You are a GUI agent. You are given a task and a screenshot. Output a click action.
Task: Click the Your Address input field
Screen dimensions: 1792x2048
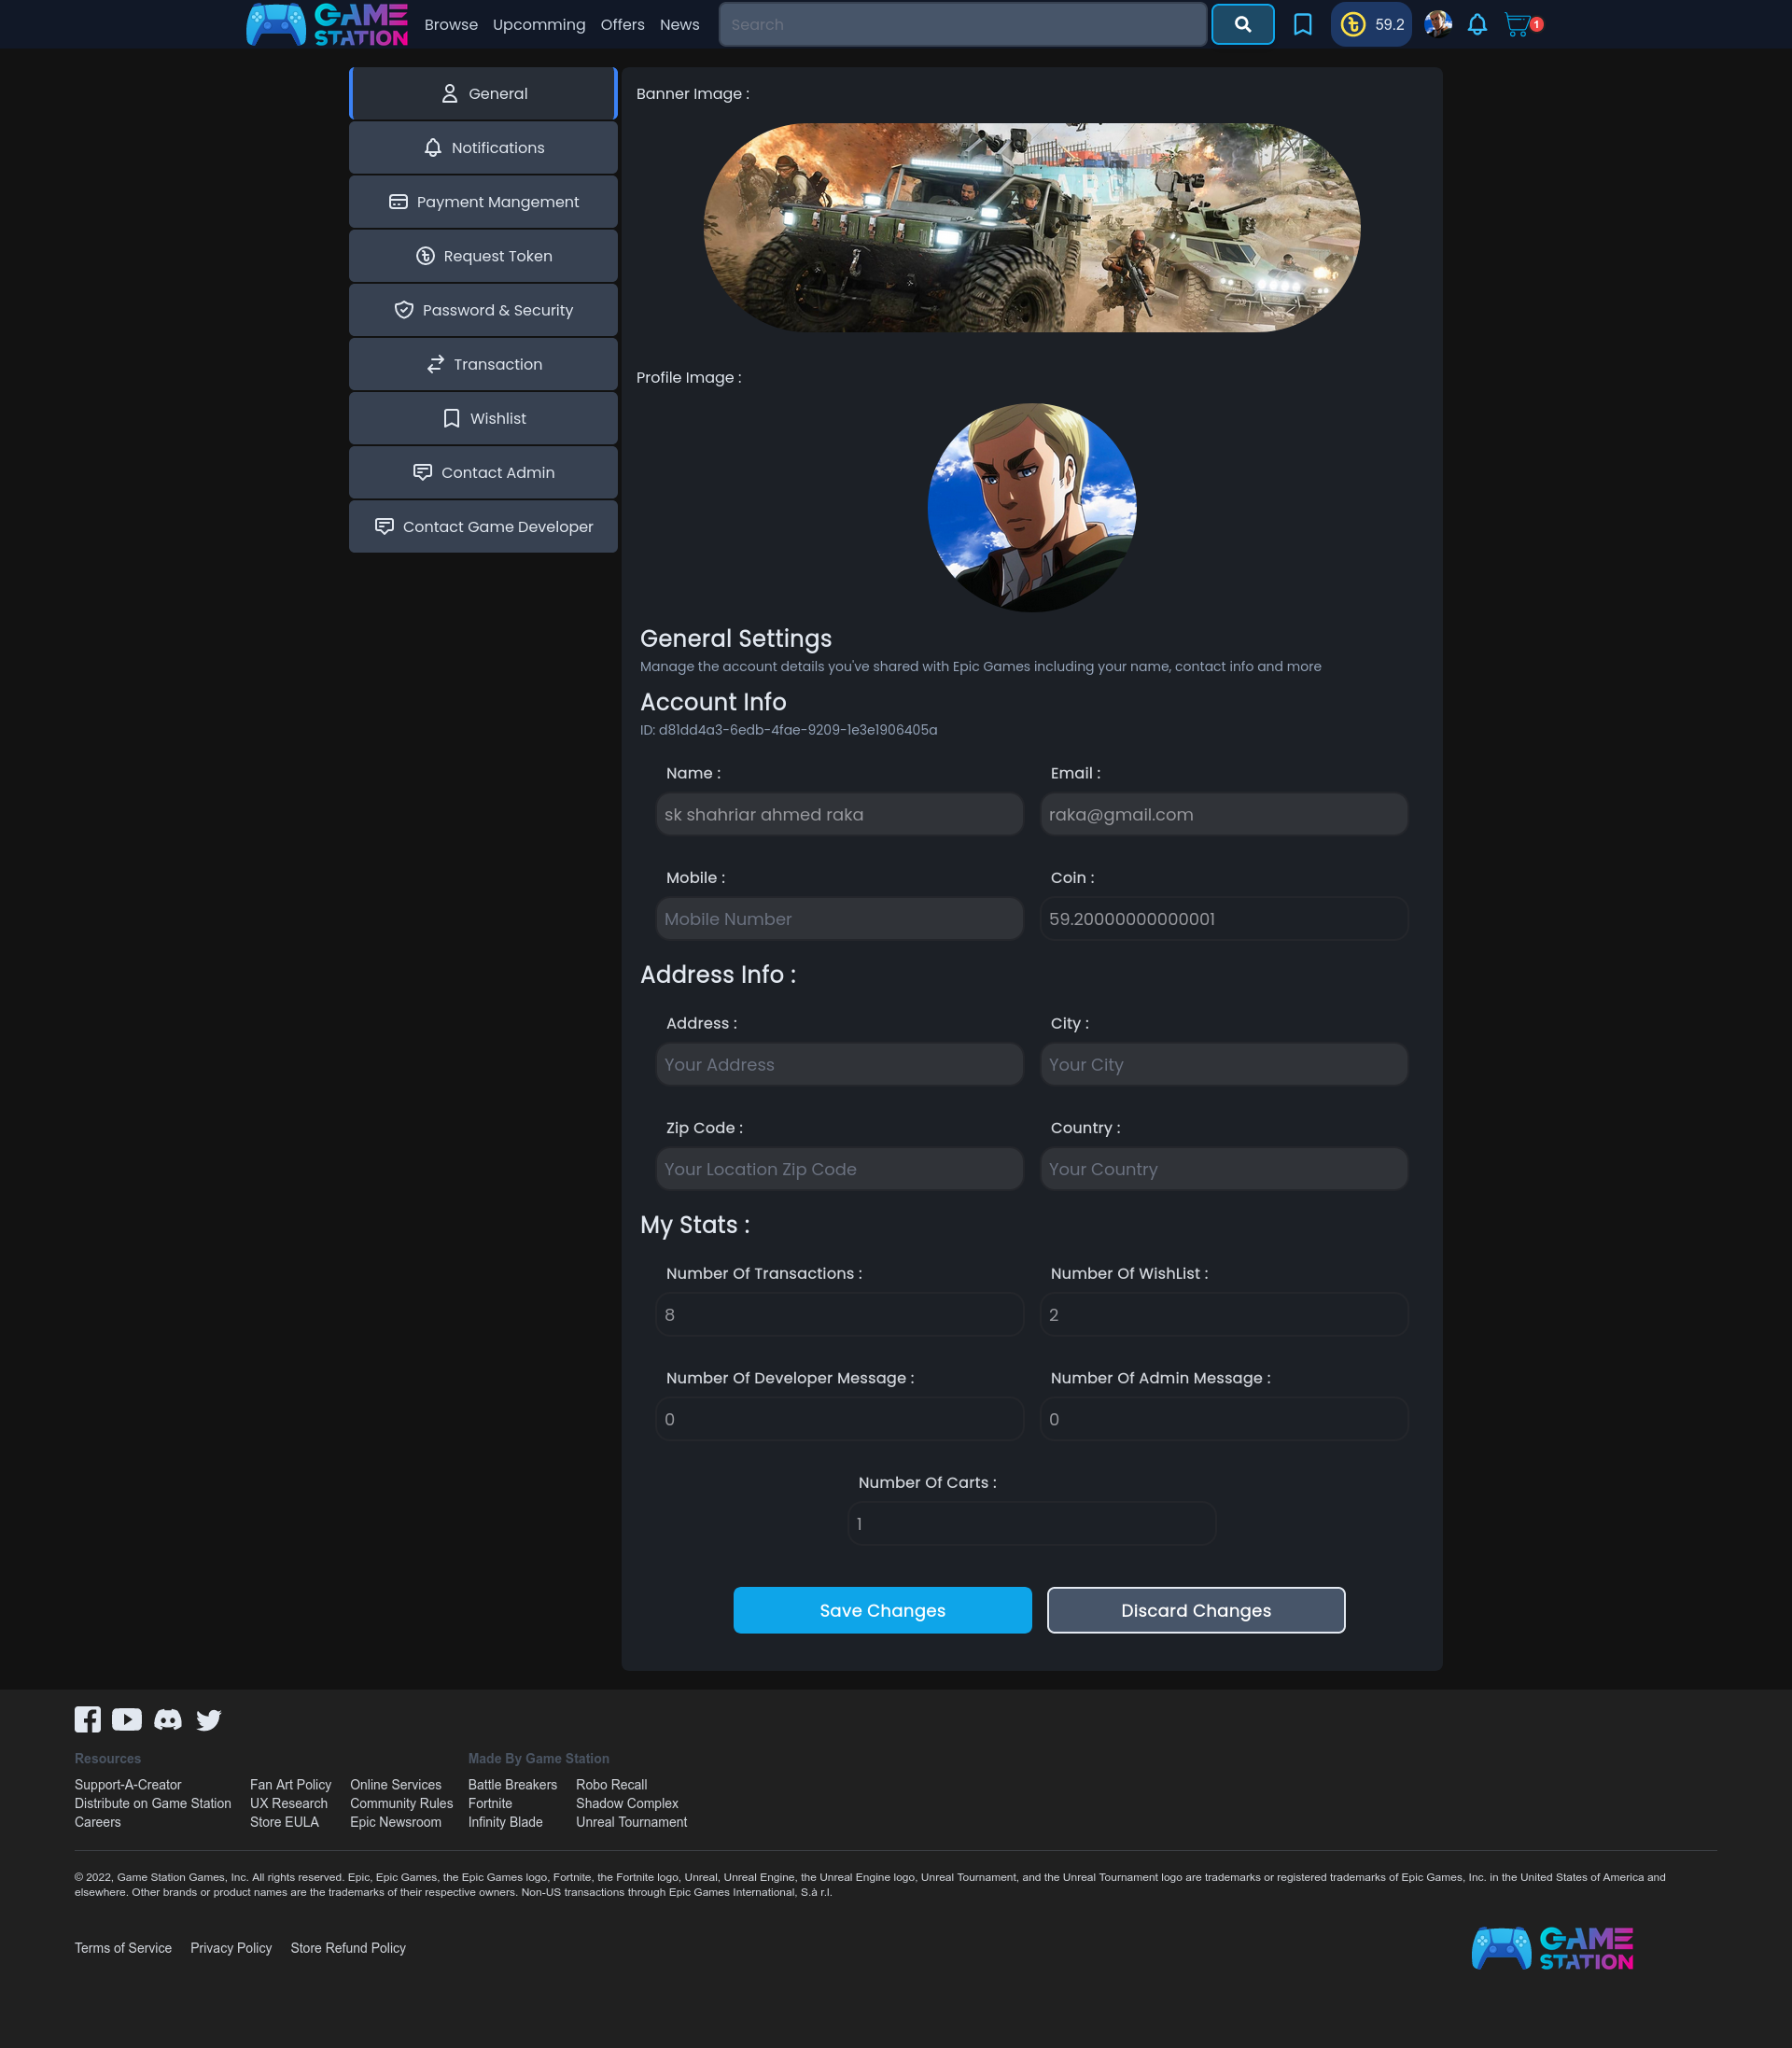[839, 1064]
